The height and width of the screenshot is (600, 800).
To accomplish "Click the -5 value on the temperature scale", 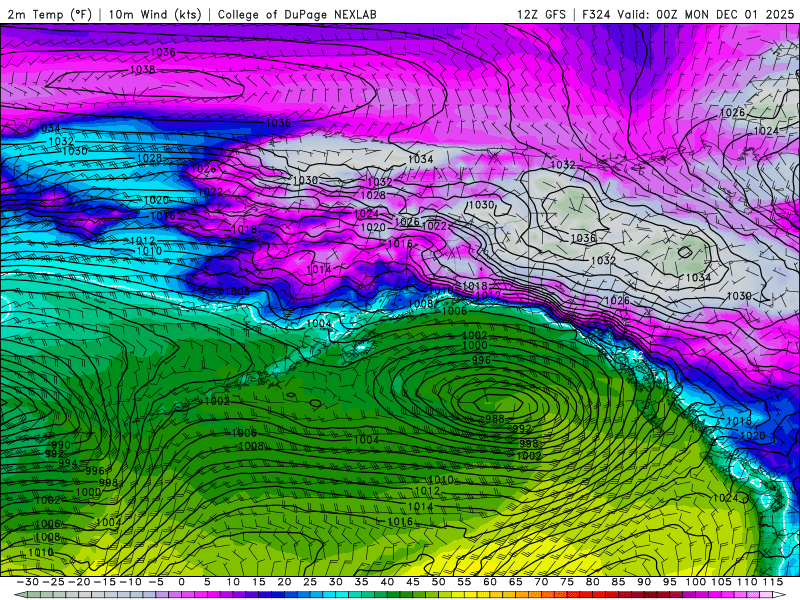I will tap(156, 582).
